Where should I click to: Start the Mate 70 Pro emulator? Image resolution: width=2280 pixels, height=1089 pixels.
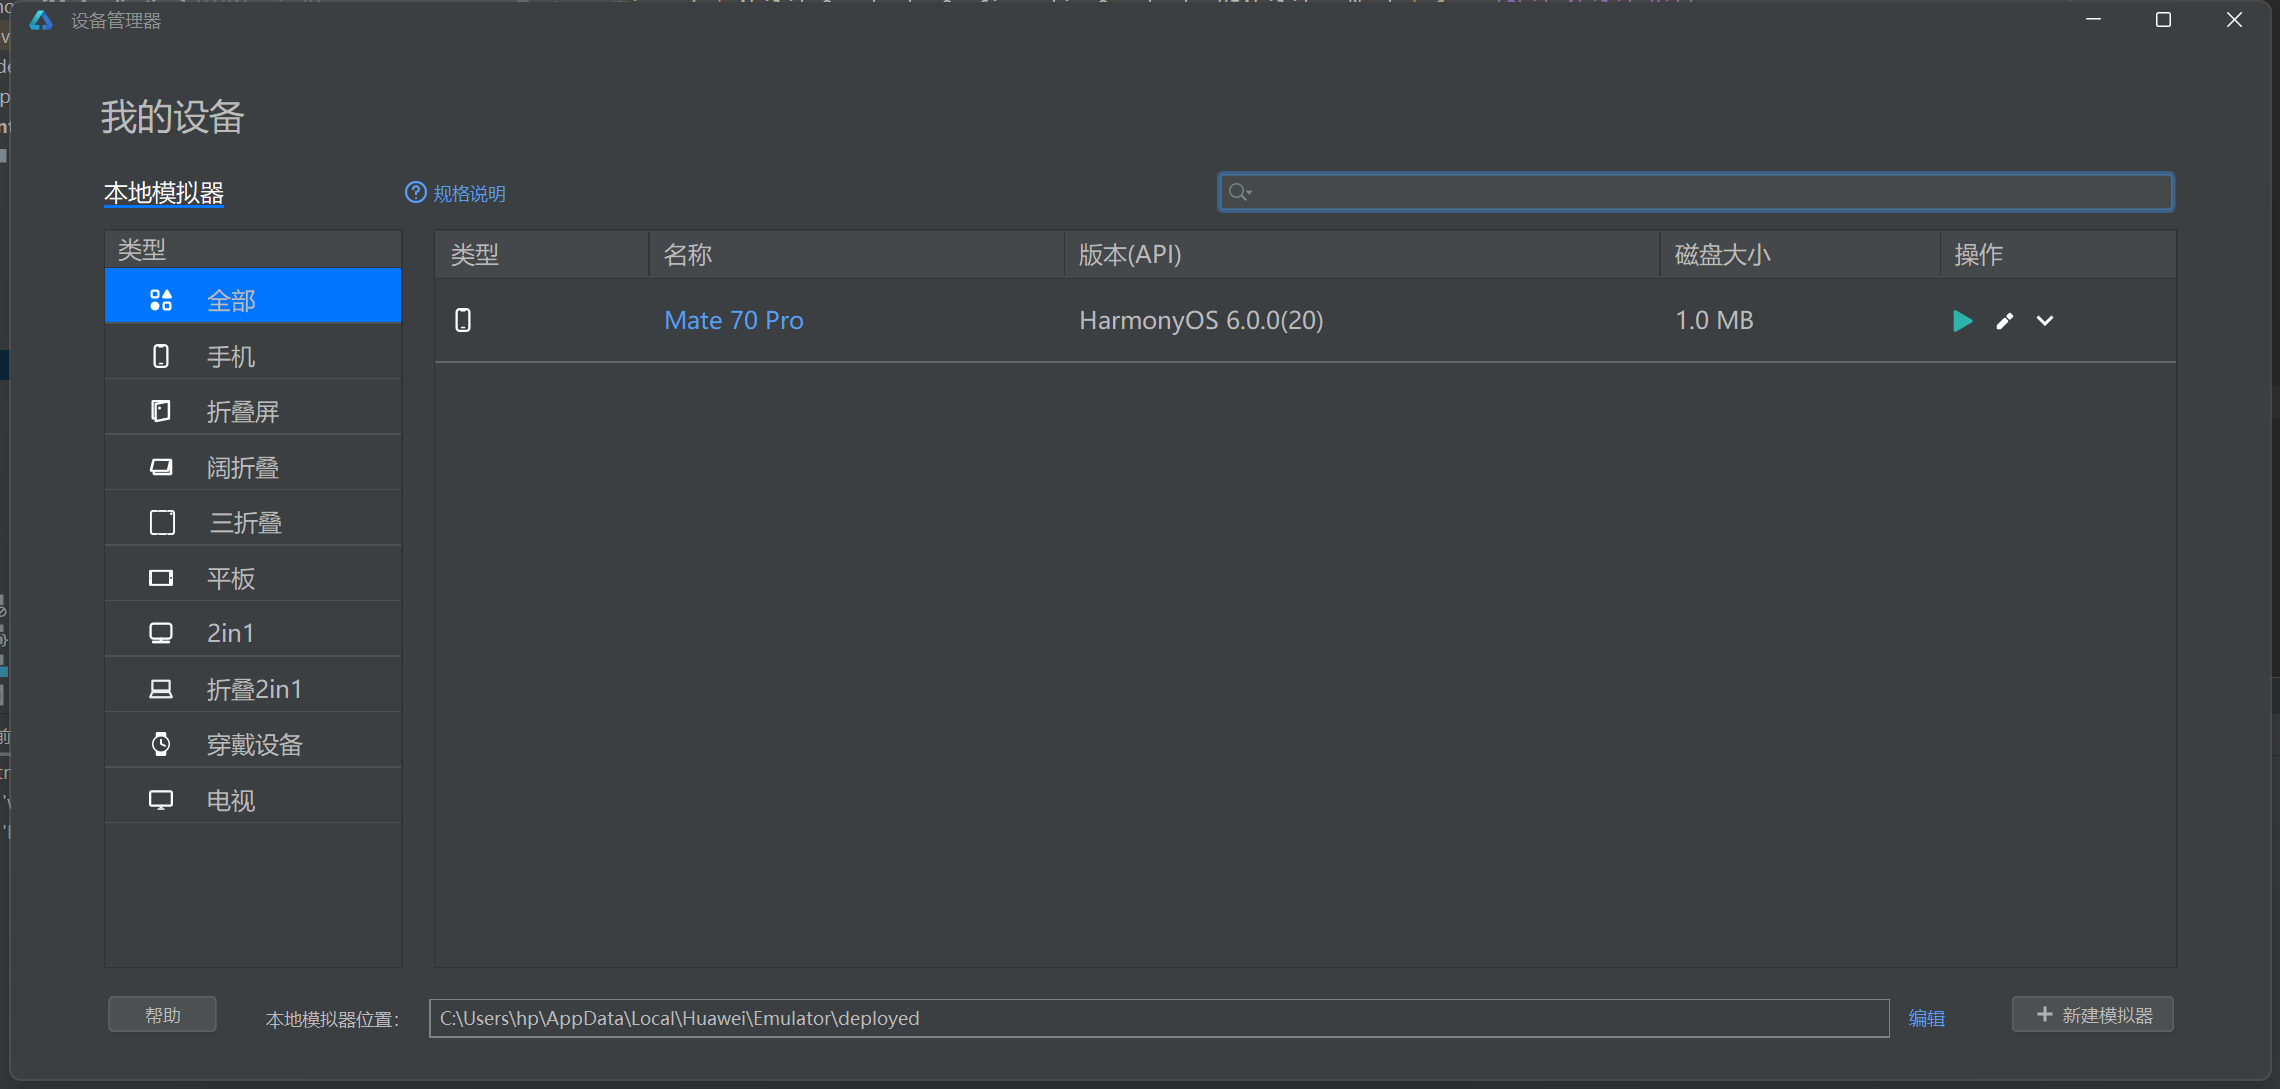click(x=1962, y=321)
